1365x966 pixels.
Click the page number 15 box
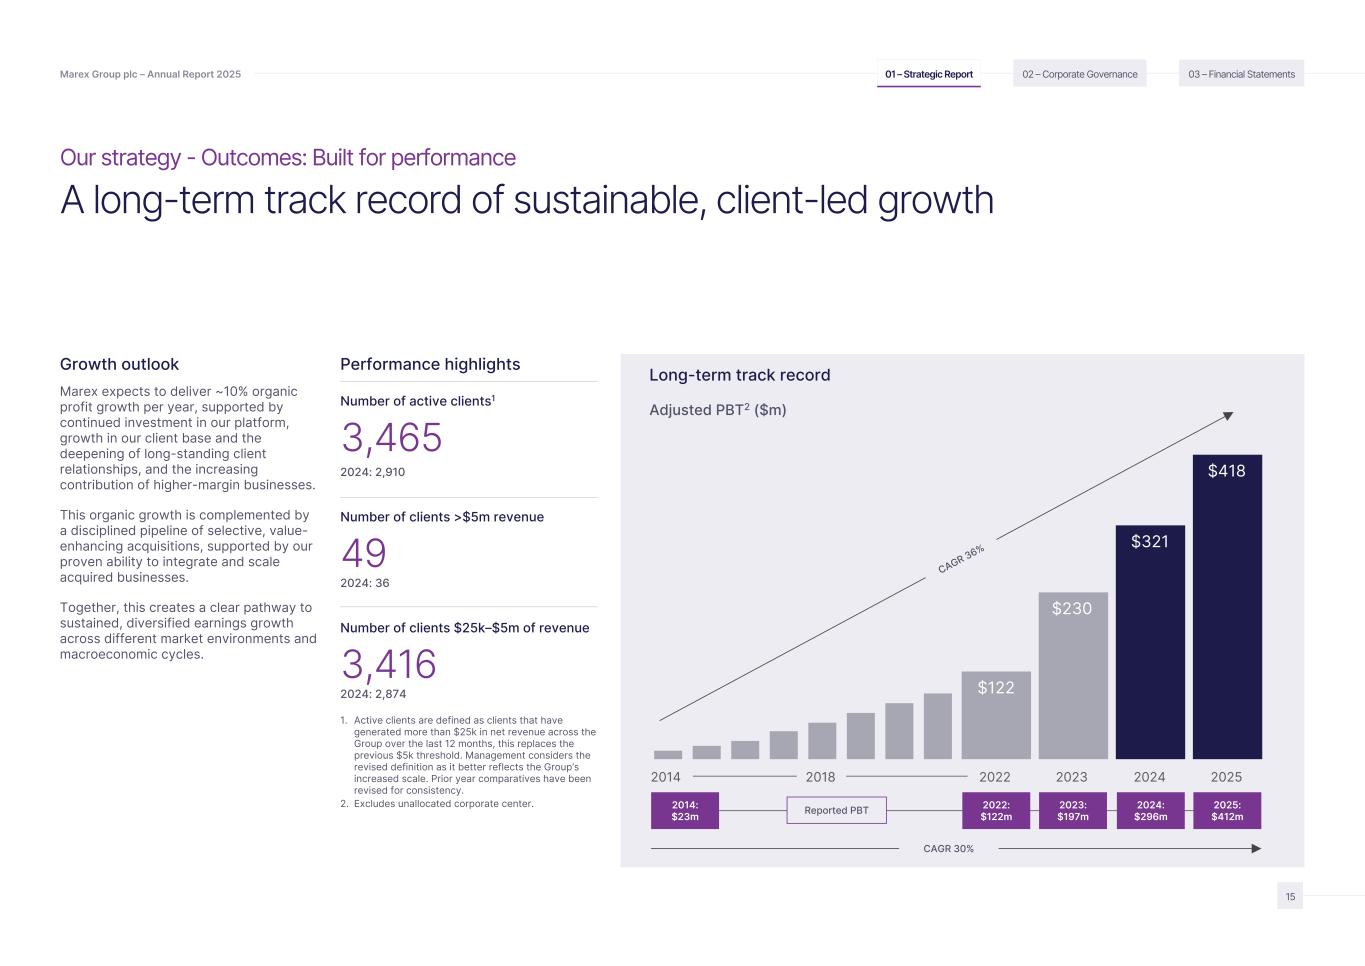pos(1289,896)
